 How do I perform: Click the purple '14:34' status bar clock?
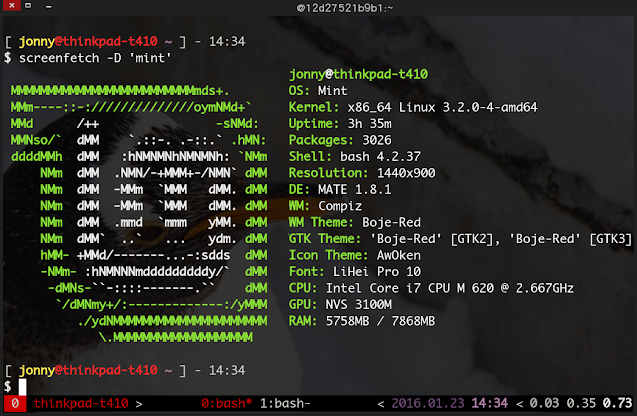click(490, 403)
